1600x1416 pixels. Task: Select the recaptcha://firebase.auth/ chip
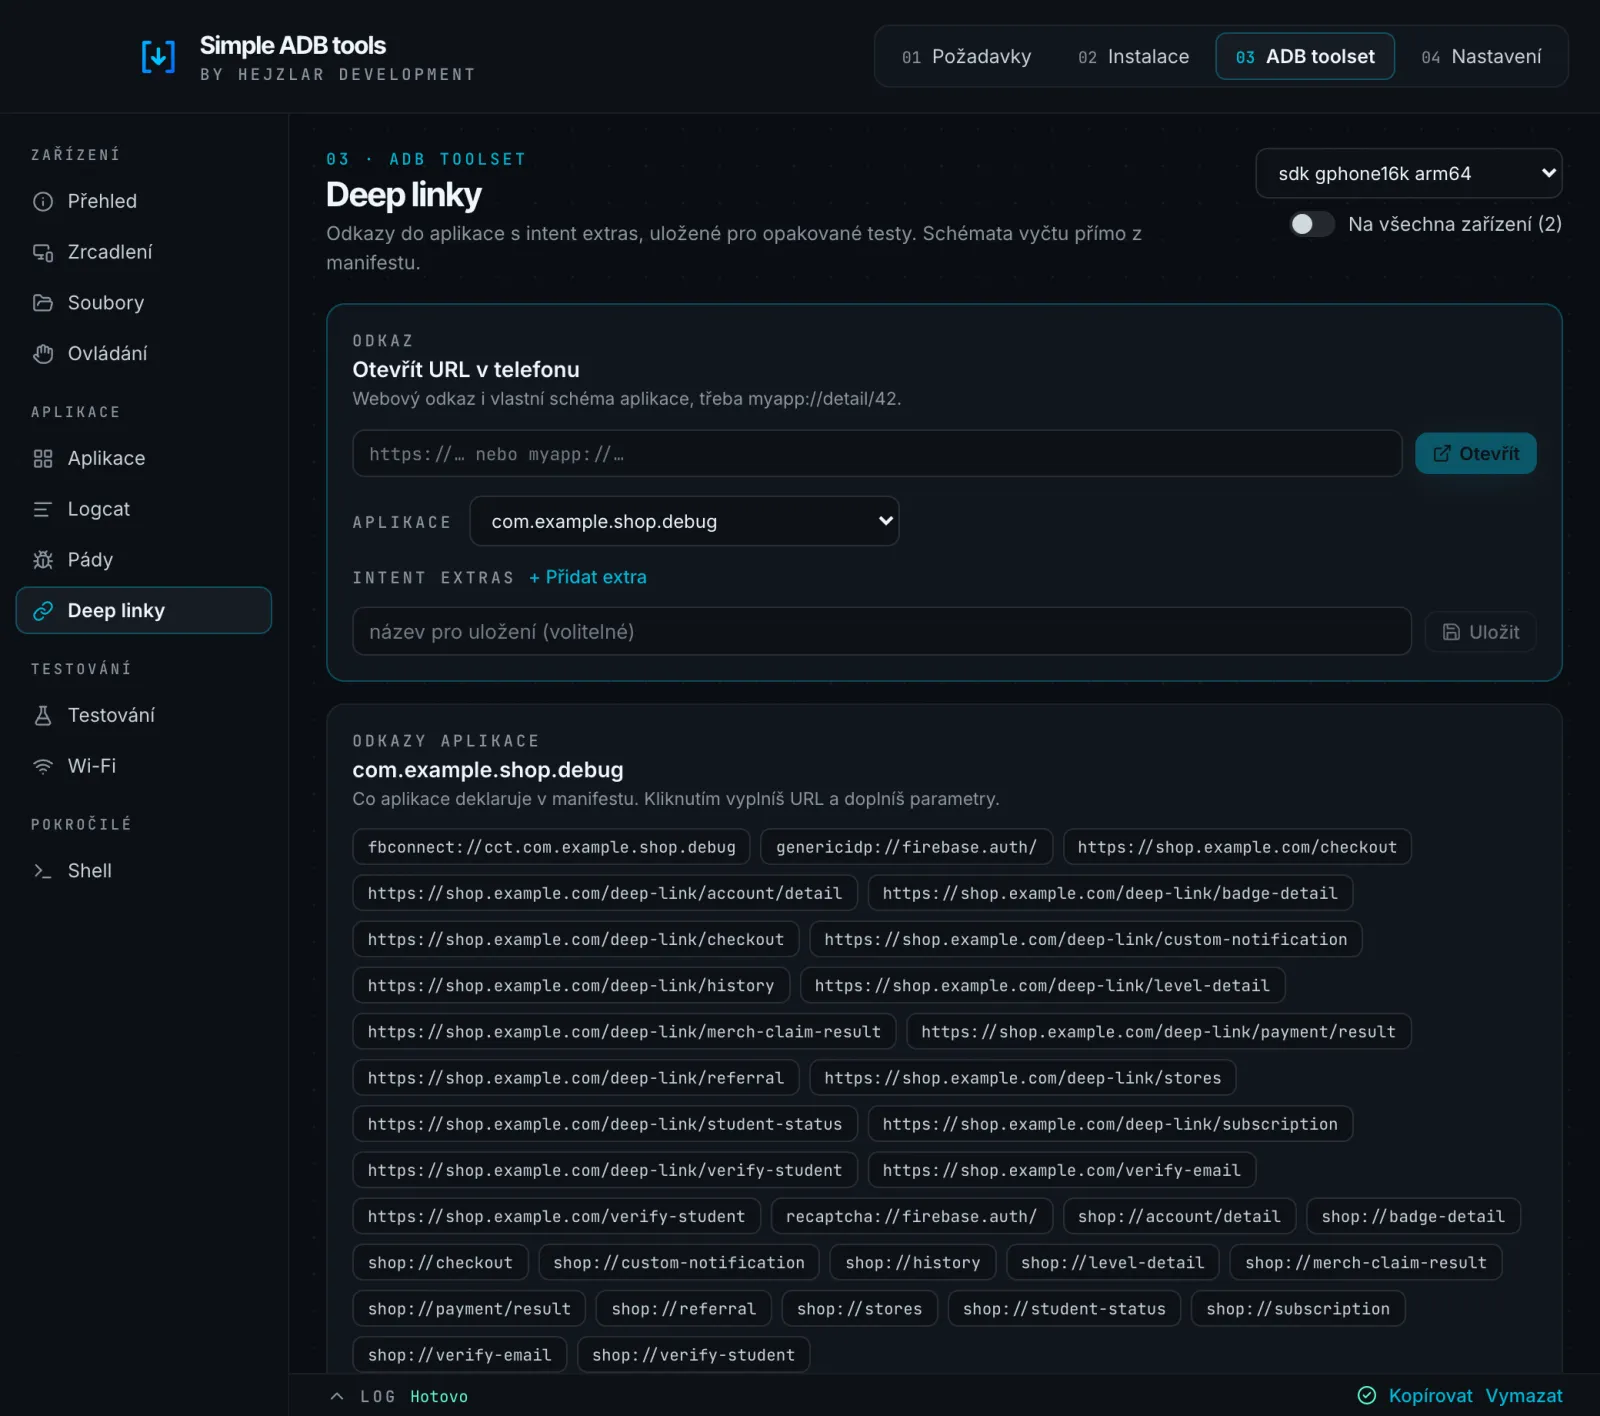[x=911, y=1216]
